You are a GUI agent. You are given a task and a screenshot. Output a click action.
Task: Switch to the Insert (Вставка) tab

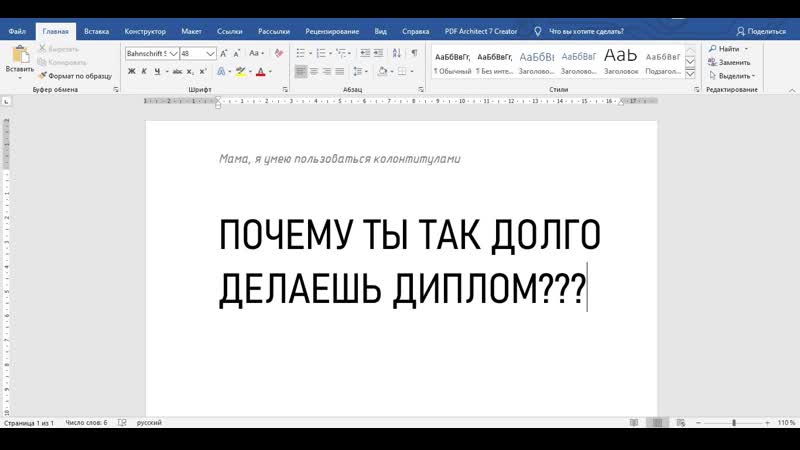click(96, 31)
